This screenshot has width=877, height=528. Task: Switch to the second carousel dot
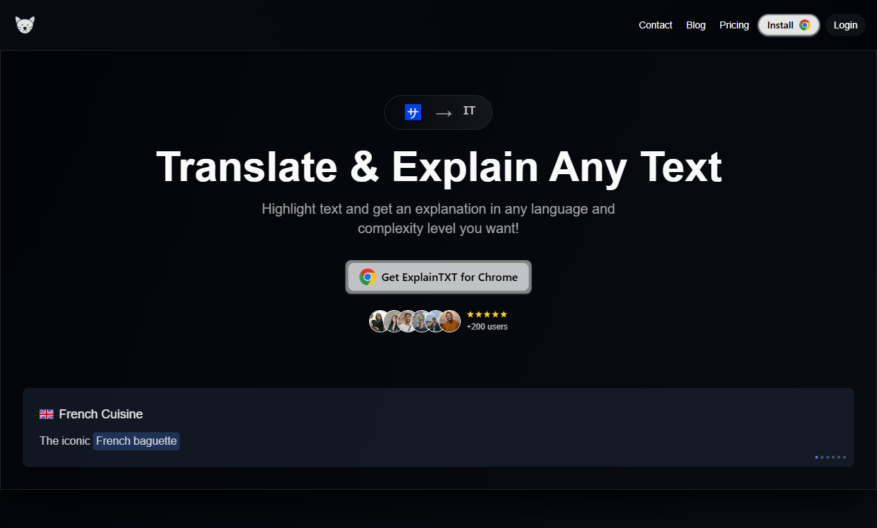[822, 457]
